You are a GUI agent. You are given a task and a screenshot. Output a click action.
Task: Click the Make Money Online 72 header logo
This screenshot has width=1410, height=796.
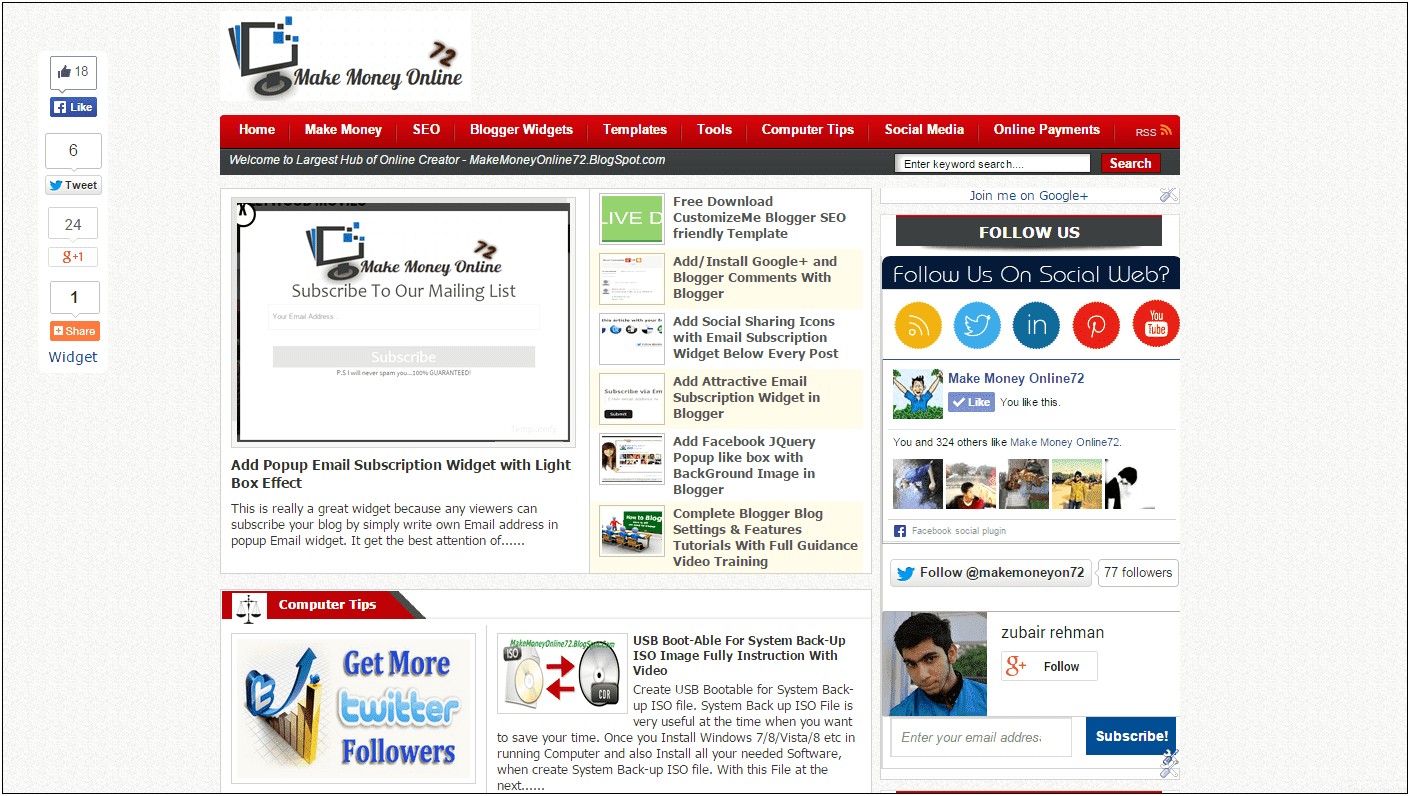346,58
